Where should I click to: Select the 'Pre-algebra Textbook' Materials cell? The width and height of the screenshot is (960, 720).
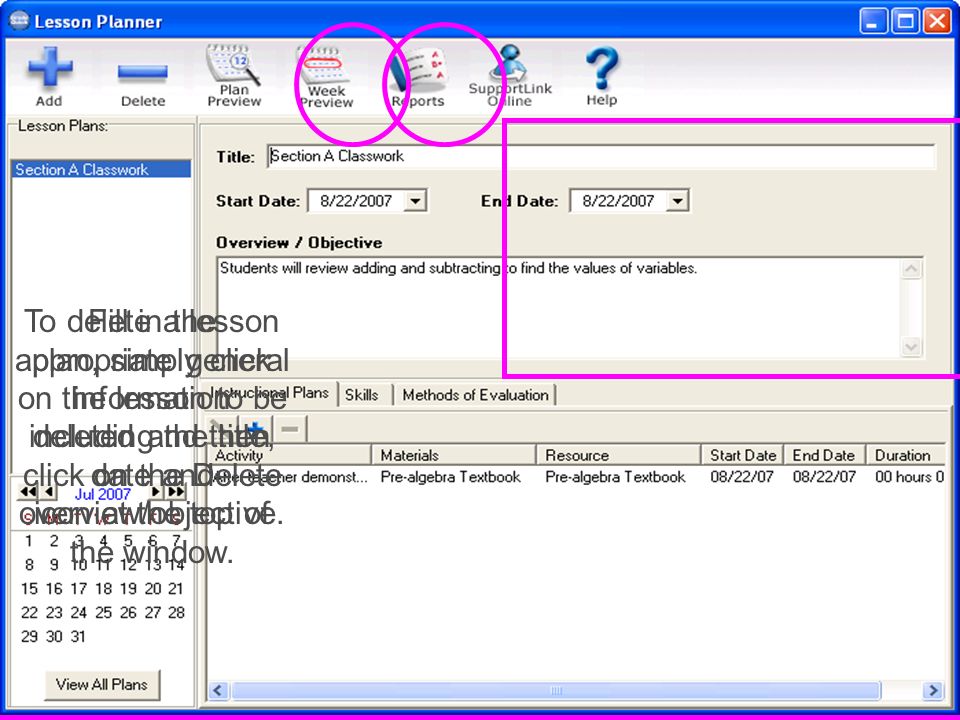tap(451, 477)
